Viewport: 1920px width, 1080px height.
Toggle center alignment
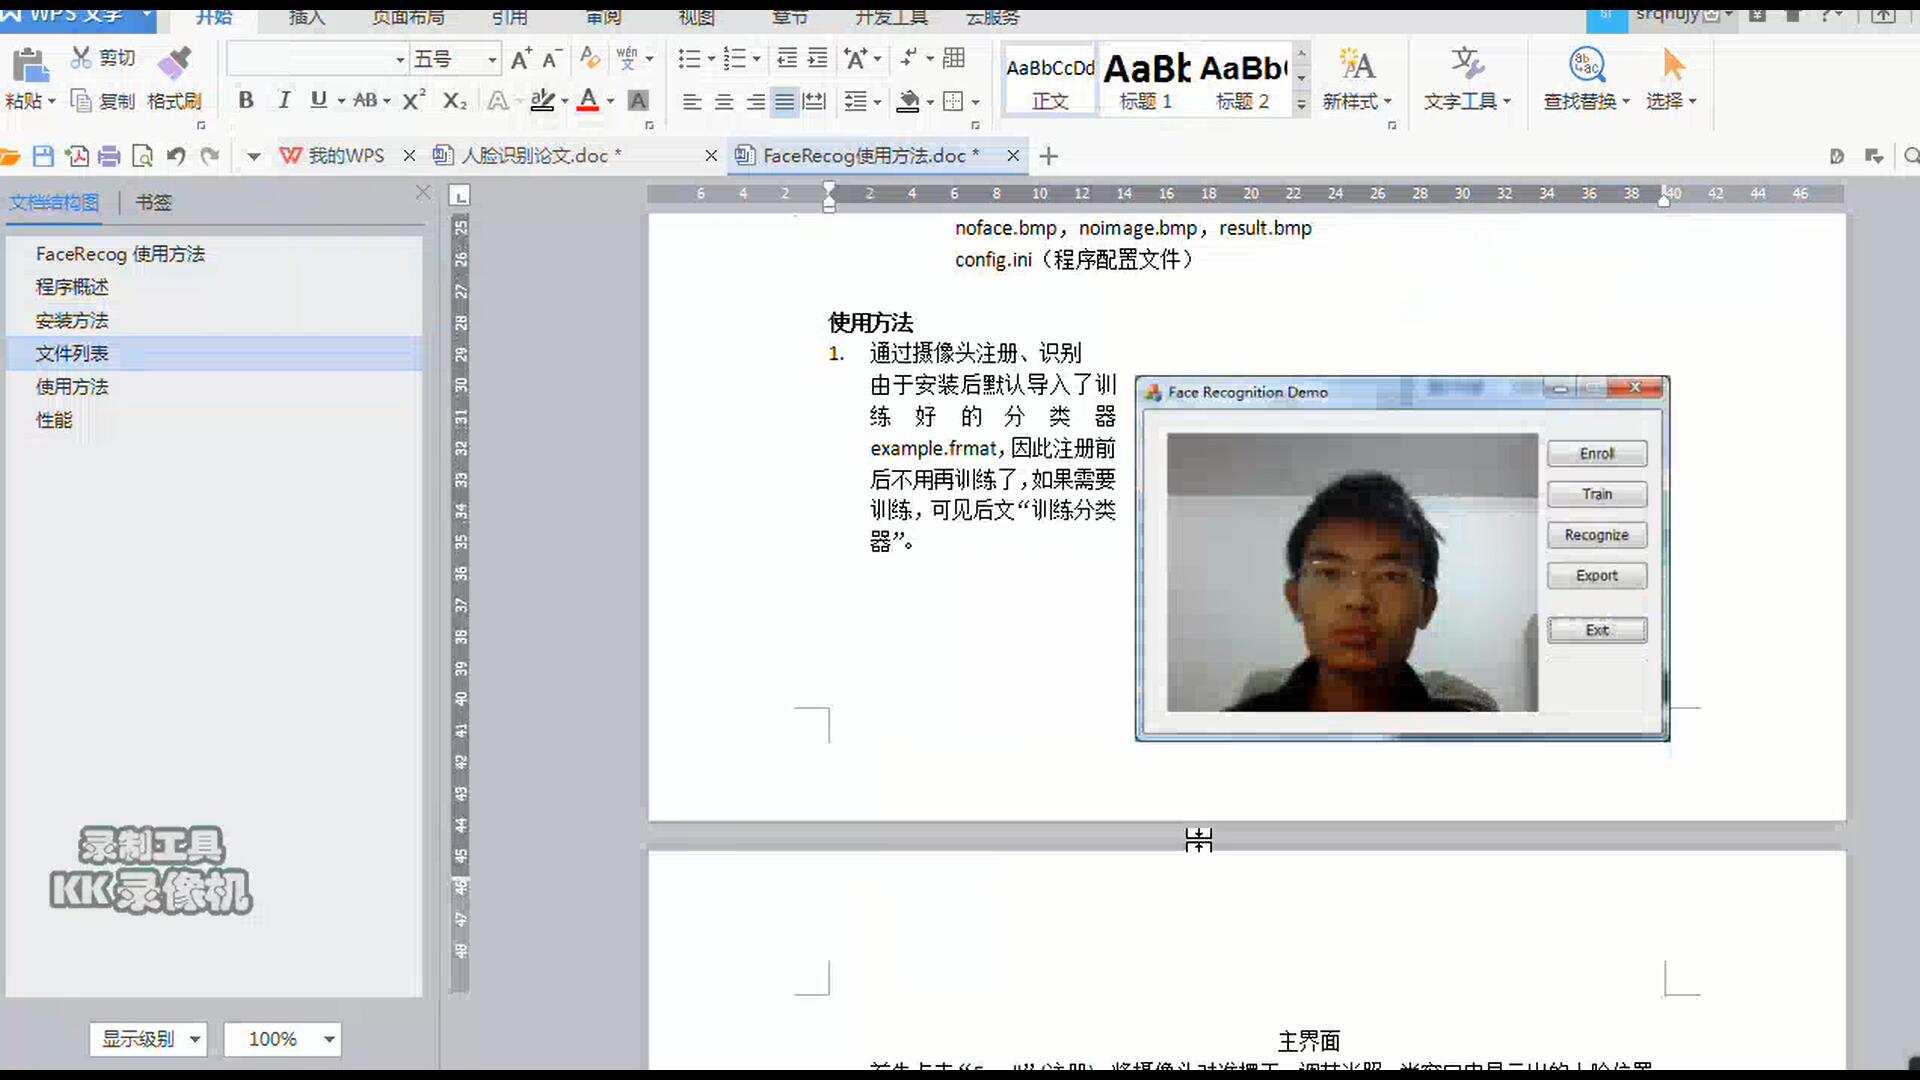tap(723, 101)
